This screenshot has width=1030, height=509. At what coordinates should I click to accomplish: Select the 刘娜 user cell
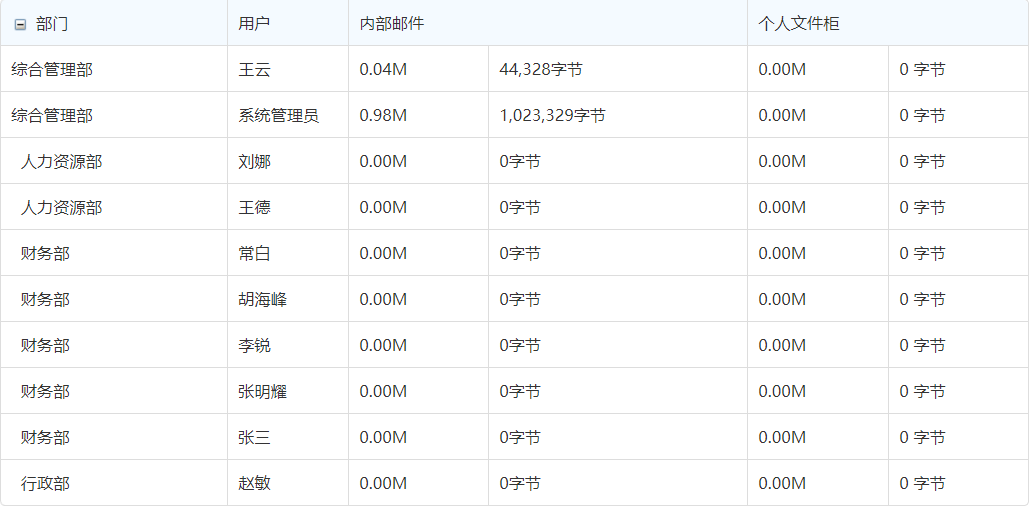[x=255, y=162]
